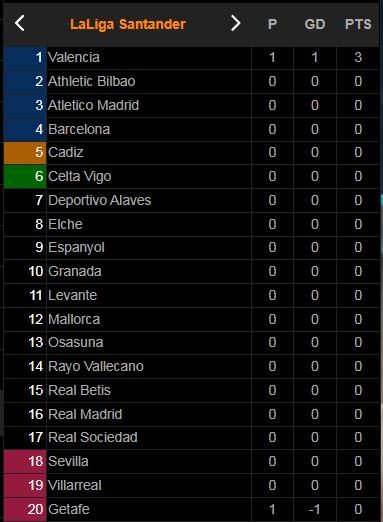
Task: Go to next league with right arrow
Action: point(235,23)
